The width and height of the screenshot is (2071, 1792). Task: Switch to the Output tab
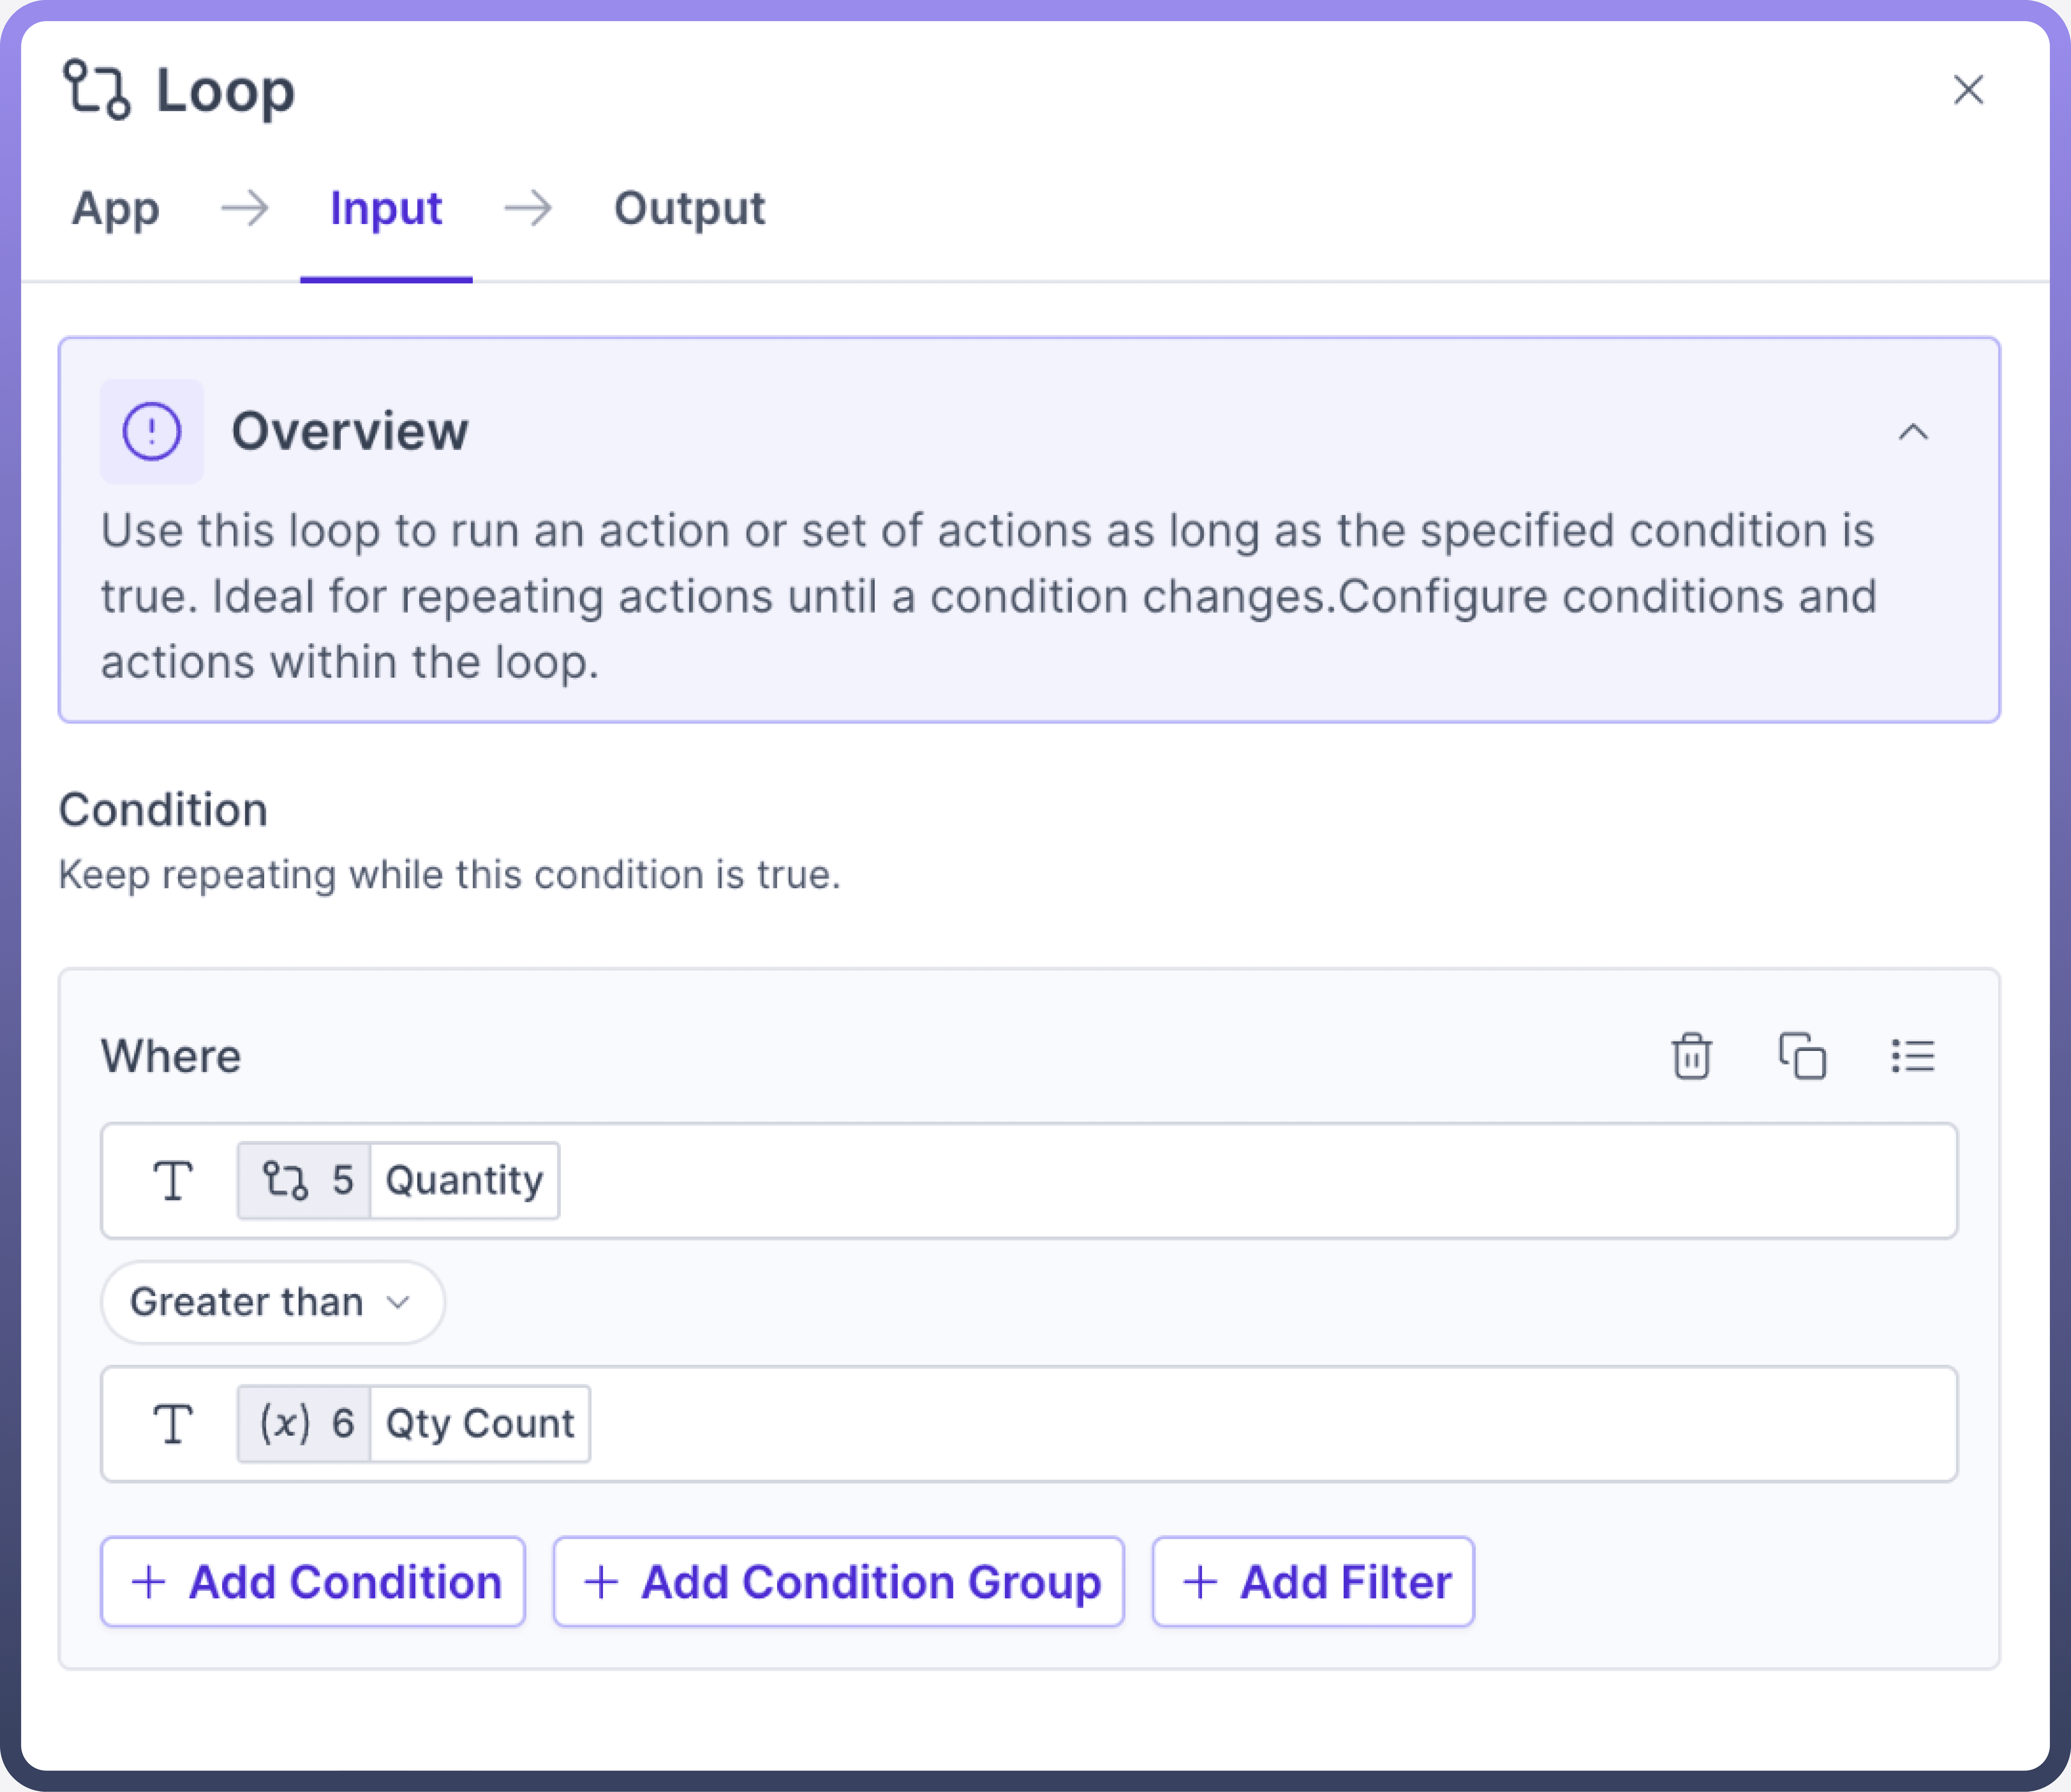pyautogui.click(x=689, y=209)
